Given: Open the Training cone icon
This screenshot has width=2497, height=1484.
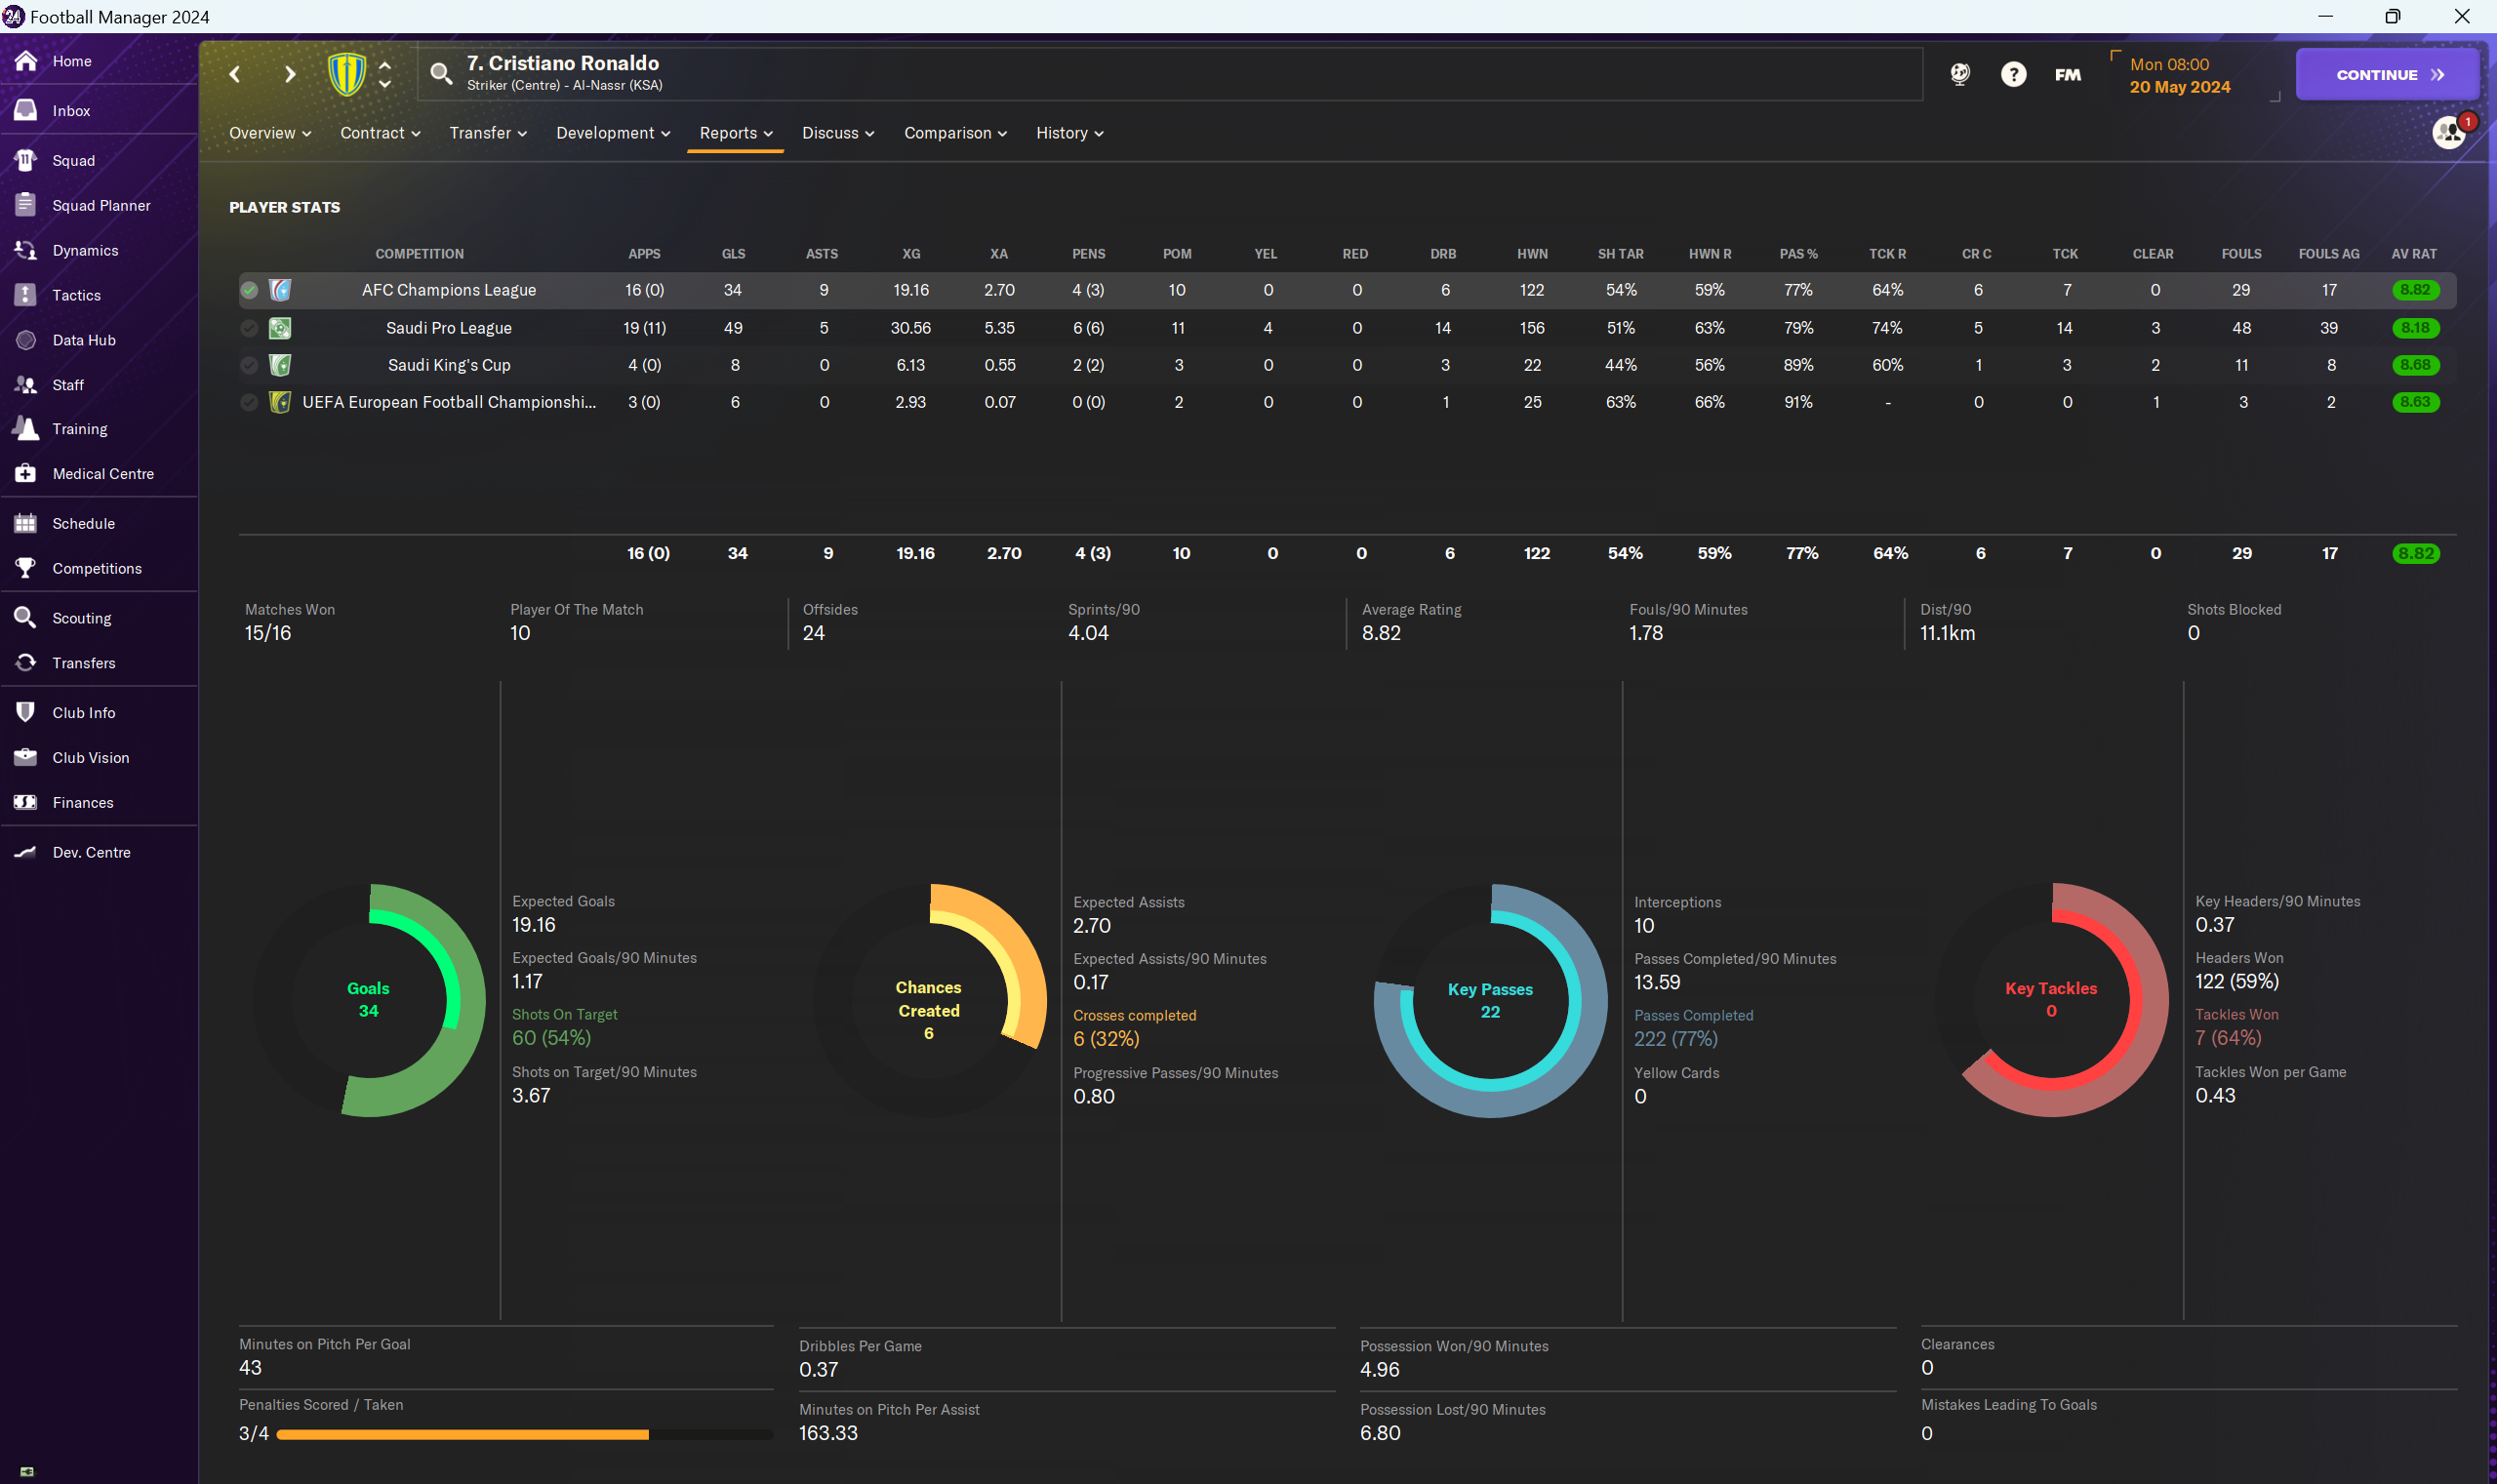Looking at the screenshot, I should (26, 429).
